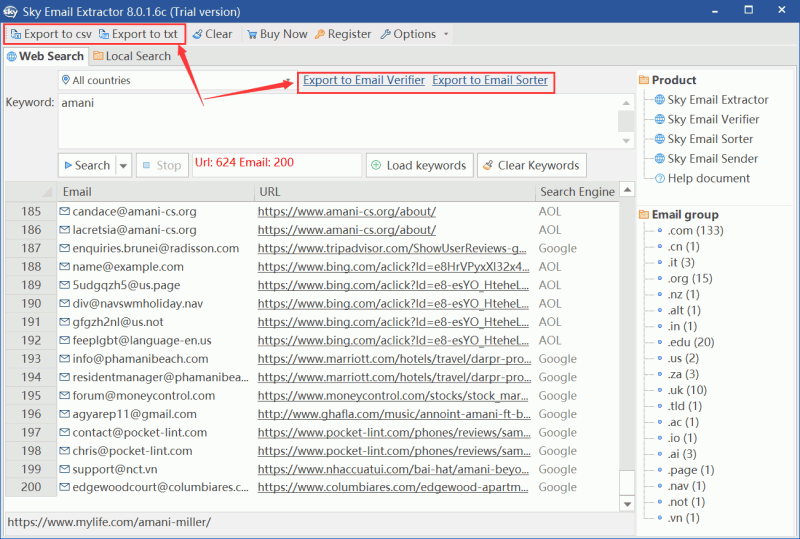Click row number 185 header
Viewport: 800px width, 539px height.
pyautogui.click(x=31, y=211)
